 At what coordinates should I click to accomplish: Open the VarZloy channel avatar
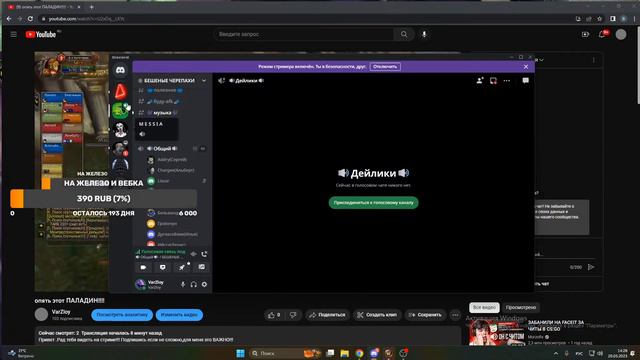pyautogui.click(x=41, y=315)
